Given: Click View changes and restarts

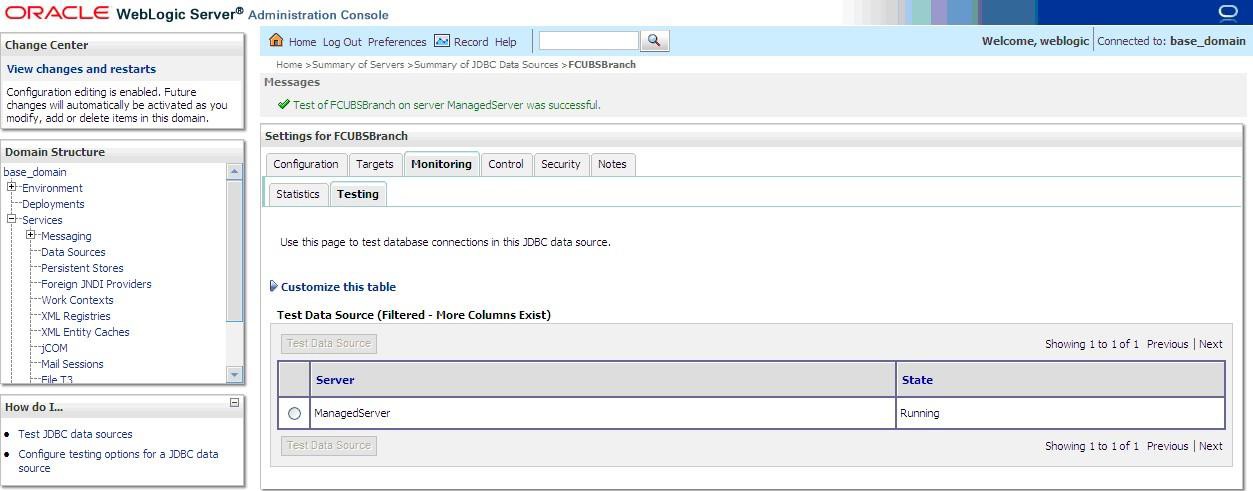Looking at the screenshot, I should (81, 69).
